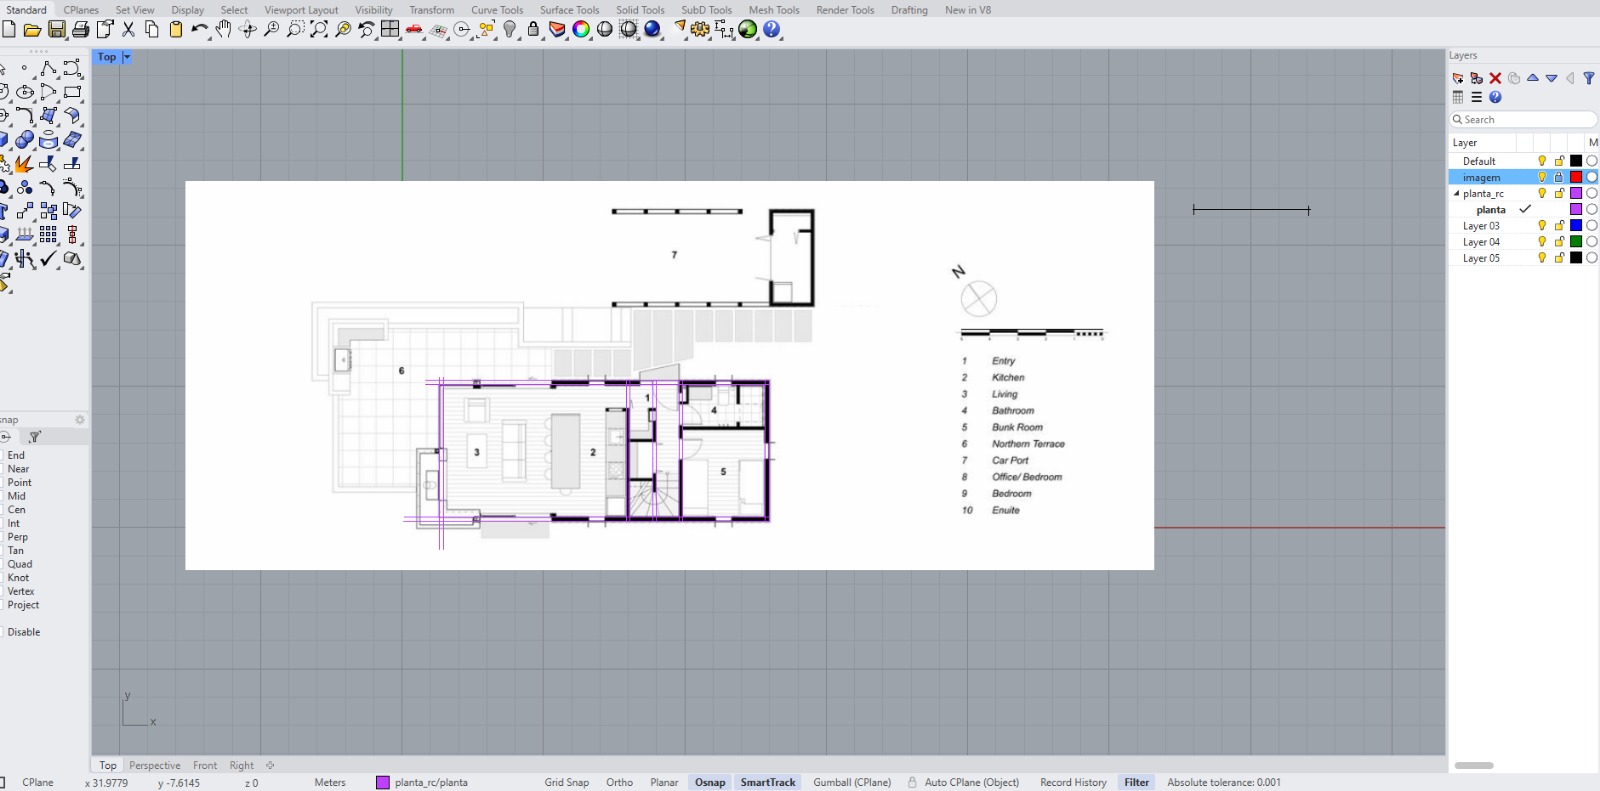Toggle visibility bulb of Layer 03

pos(1542,226)
